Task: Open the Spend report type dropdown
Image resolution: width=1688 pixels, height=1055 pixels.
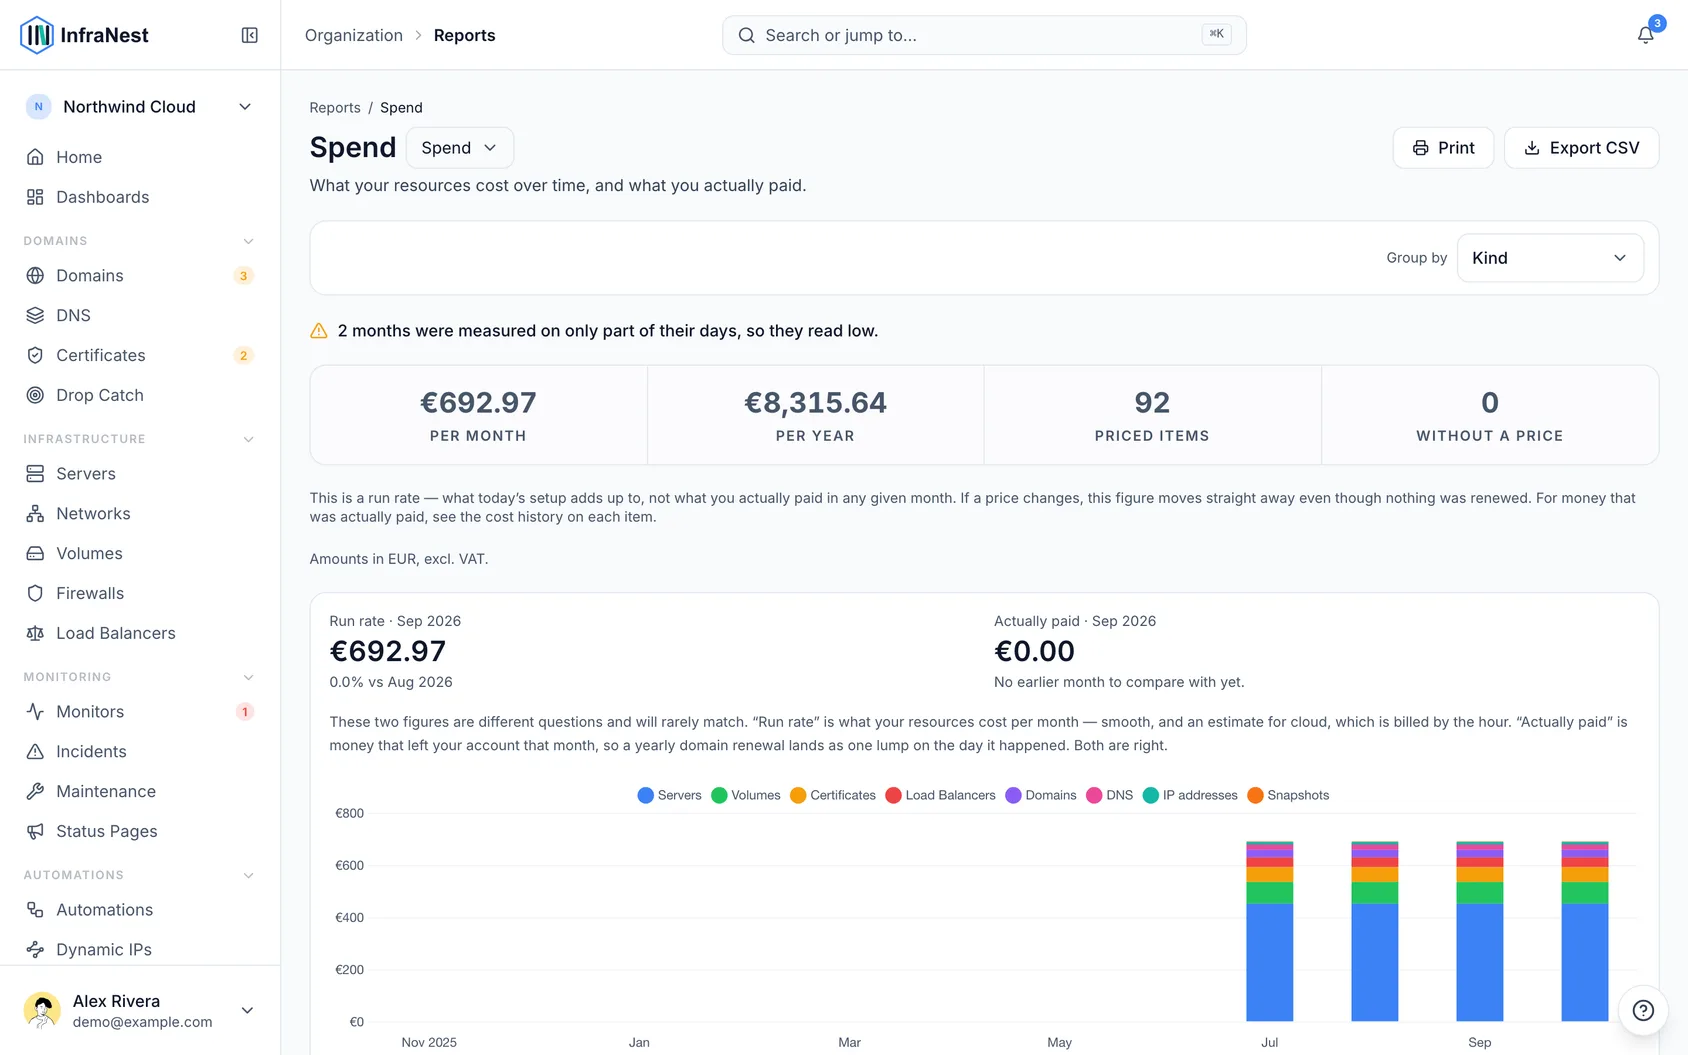Action: (x=460, y=147)
